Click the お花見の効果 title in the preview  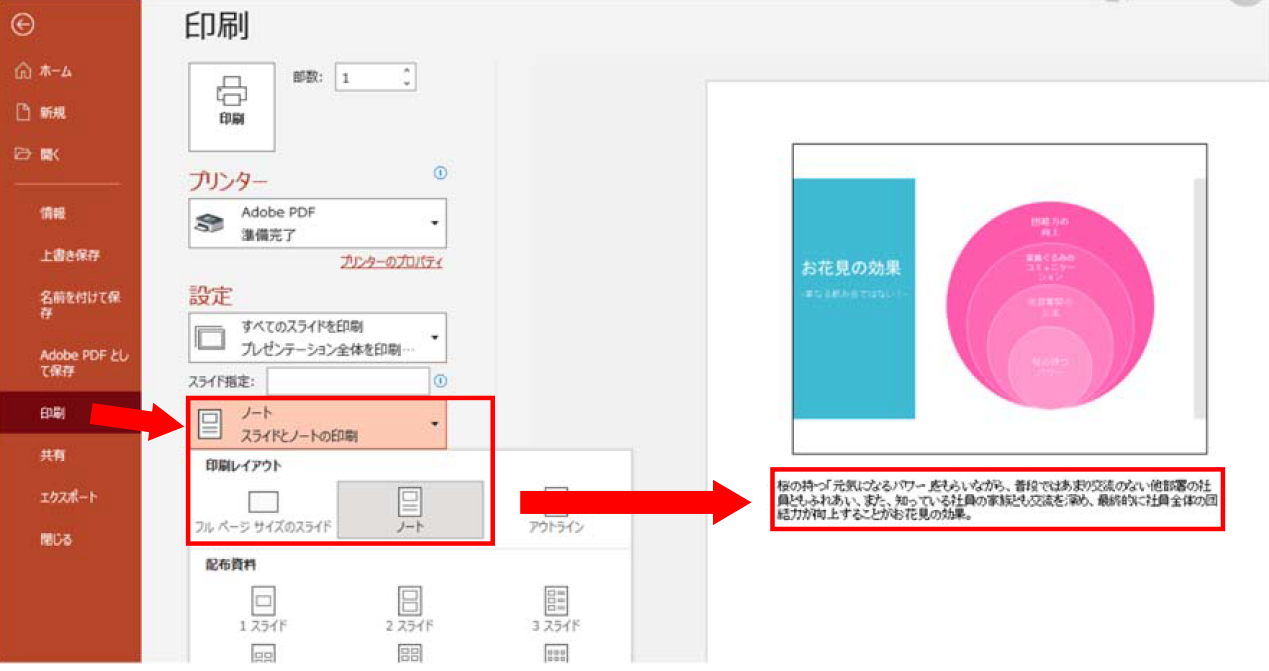(852, 268)
